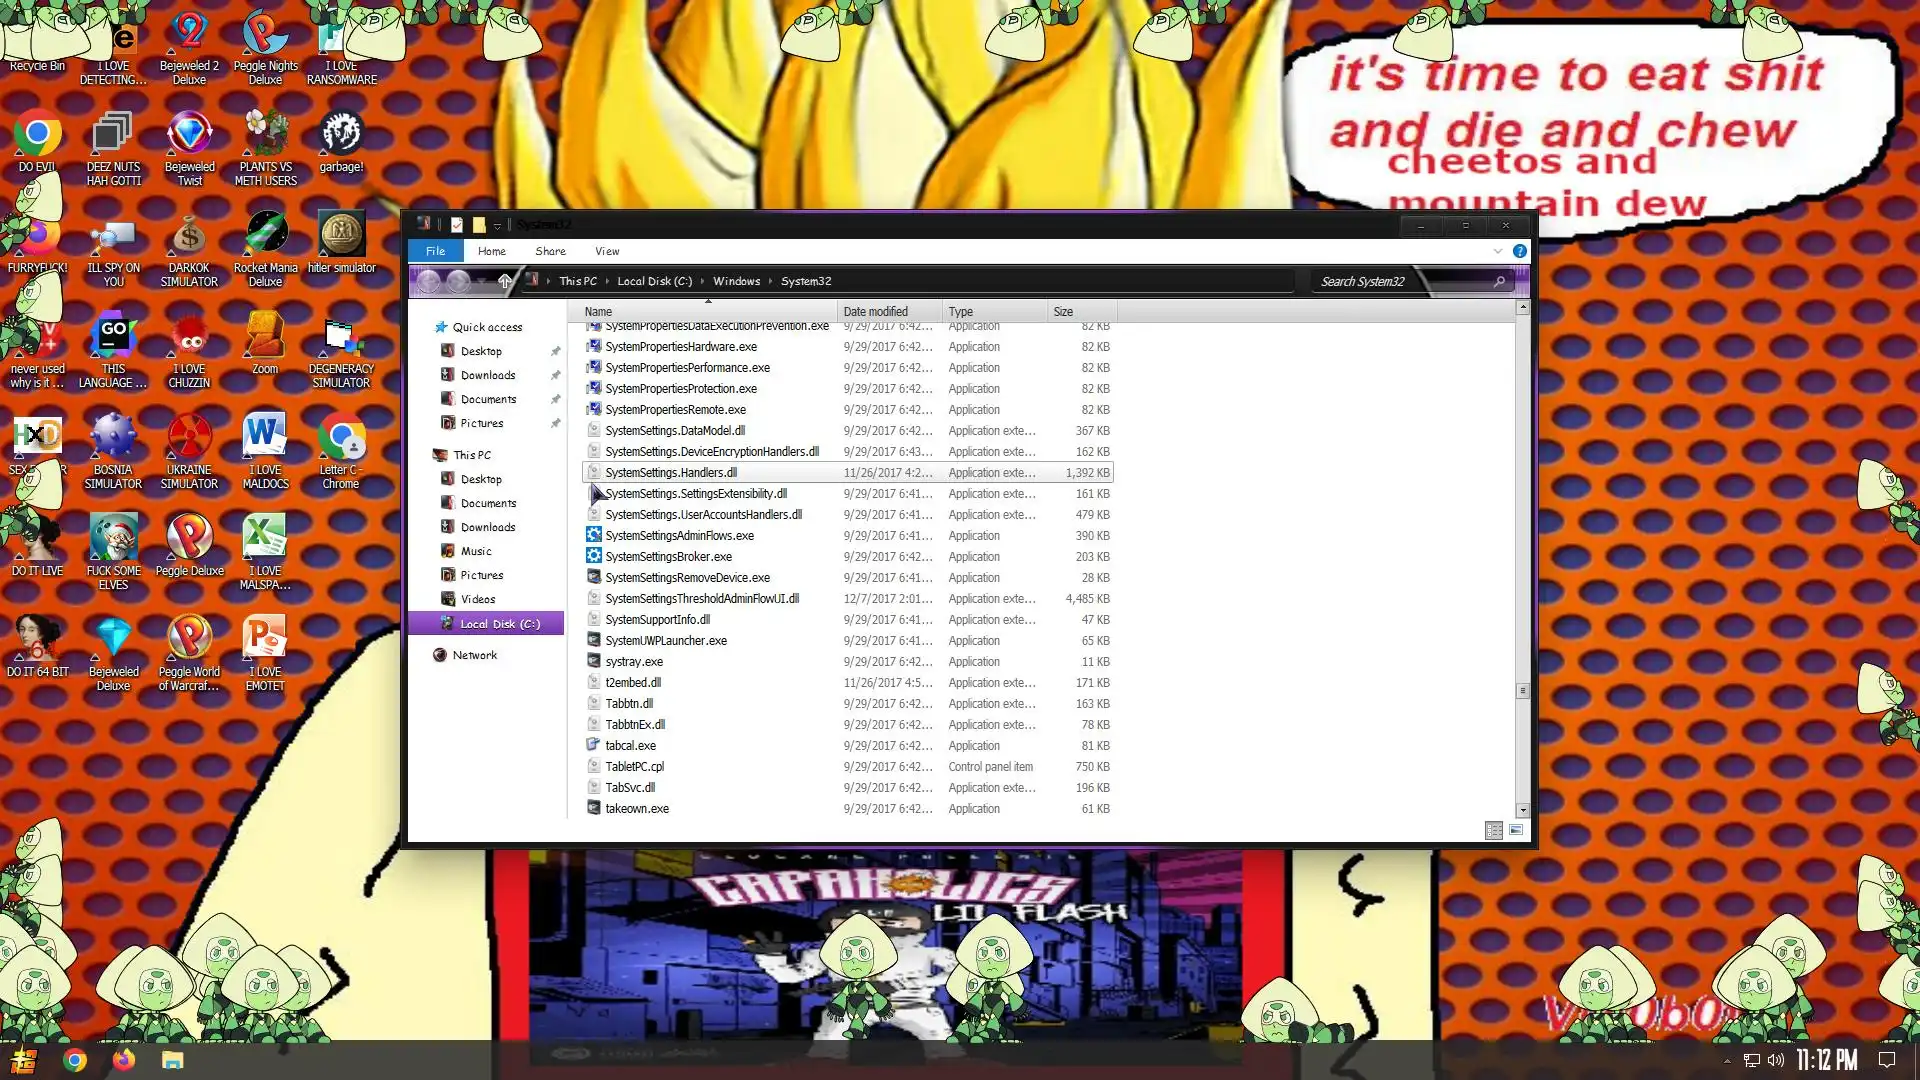Click the Back navigation button
1920x1080 pixels.
point(428,281)
